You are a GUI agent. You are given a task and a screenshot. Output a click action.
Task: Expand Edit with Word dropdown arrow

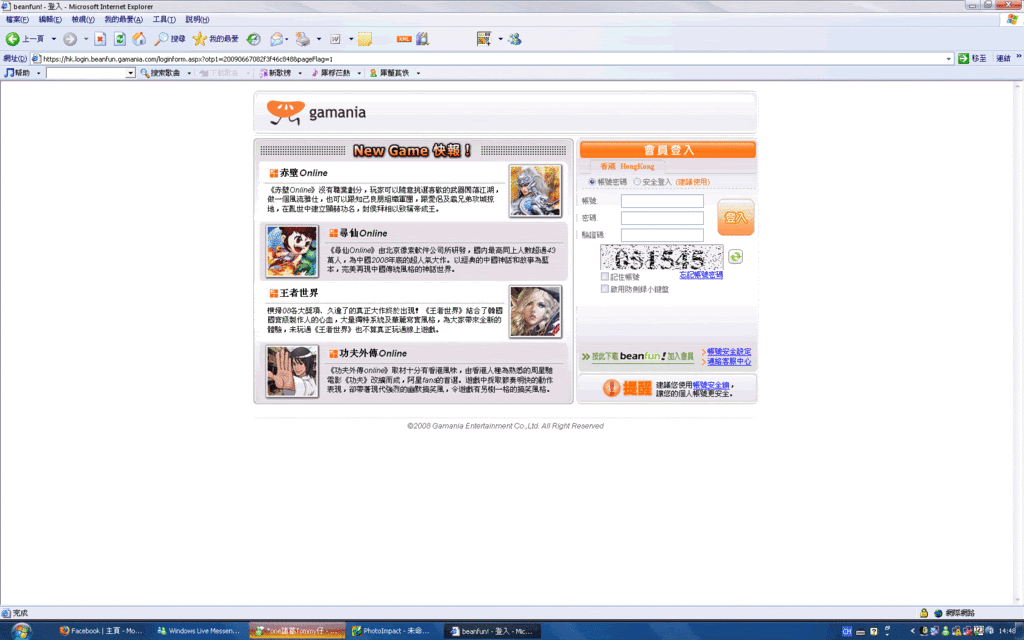[x=351, y=39]
